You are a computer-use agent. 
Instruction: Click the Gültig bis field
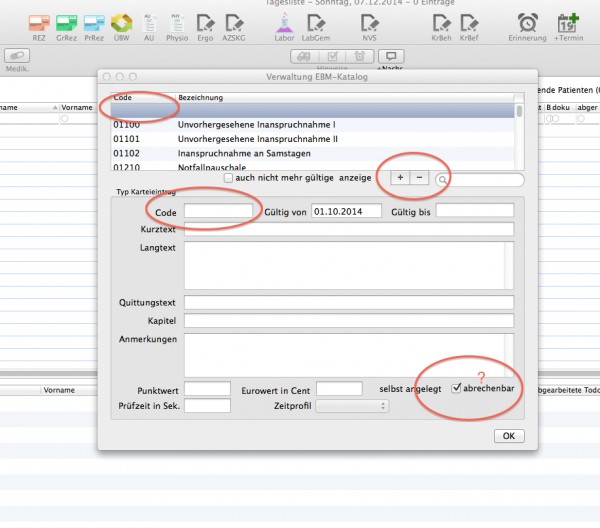pyautogui.click(x=475, y=210)
